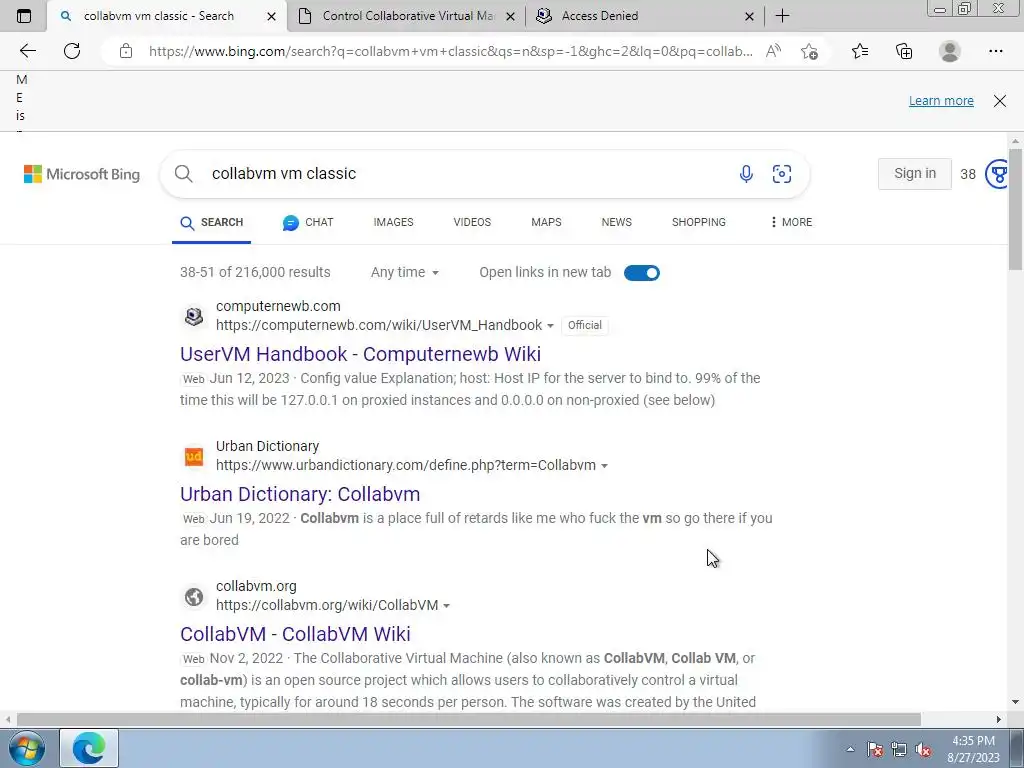Open Urban Dictionary: Collabvm result
Image resolution: width=1024 pixels, height=768 pixels.
[x=300, y=494]
